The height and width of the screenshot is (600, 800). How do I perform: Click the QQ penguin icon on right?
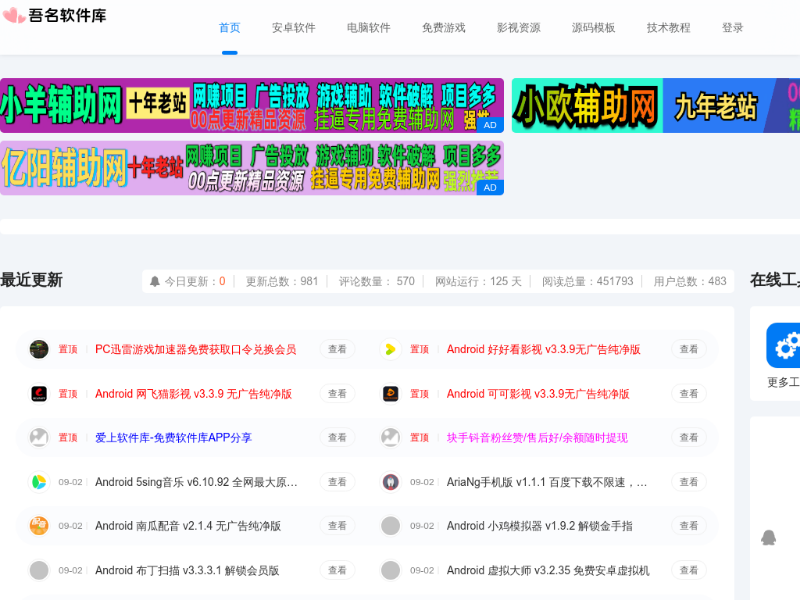pos(768,538)
